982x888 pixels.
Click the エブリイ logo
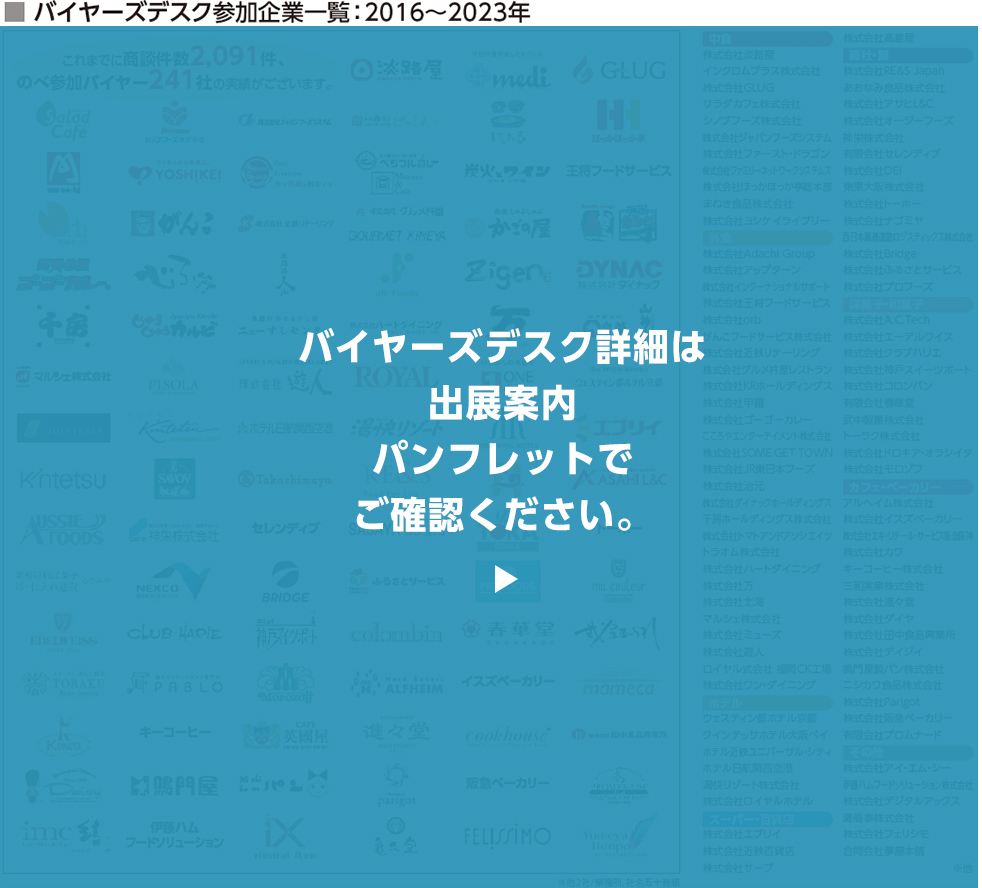(619, 428)
